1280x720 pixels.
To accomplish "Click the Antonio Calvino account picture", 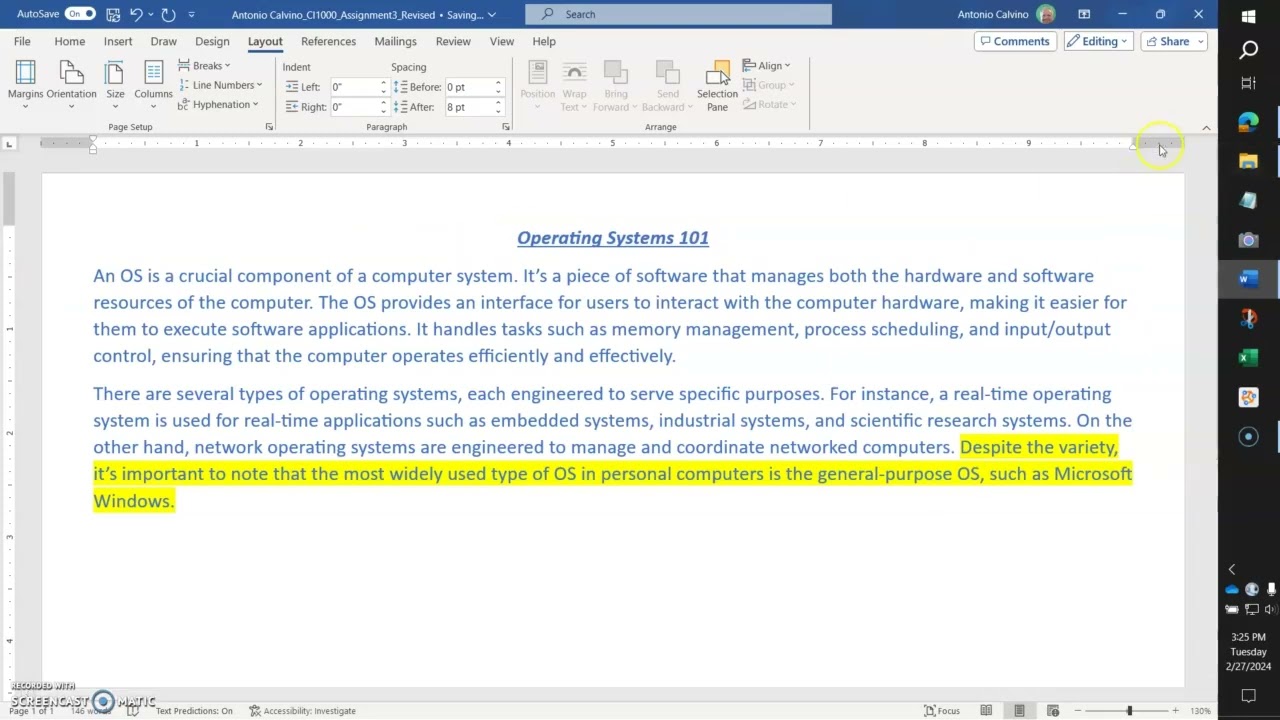I will 1046,14.
